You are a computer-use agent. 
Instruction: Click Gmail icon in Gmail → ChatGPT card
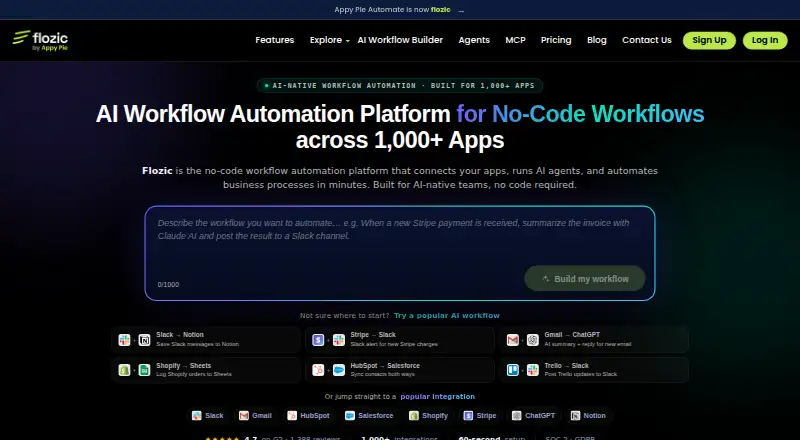click(x=513, y=340)
